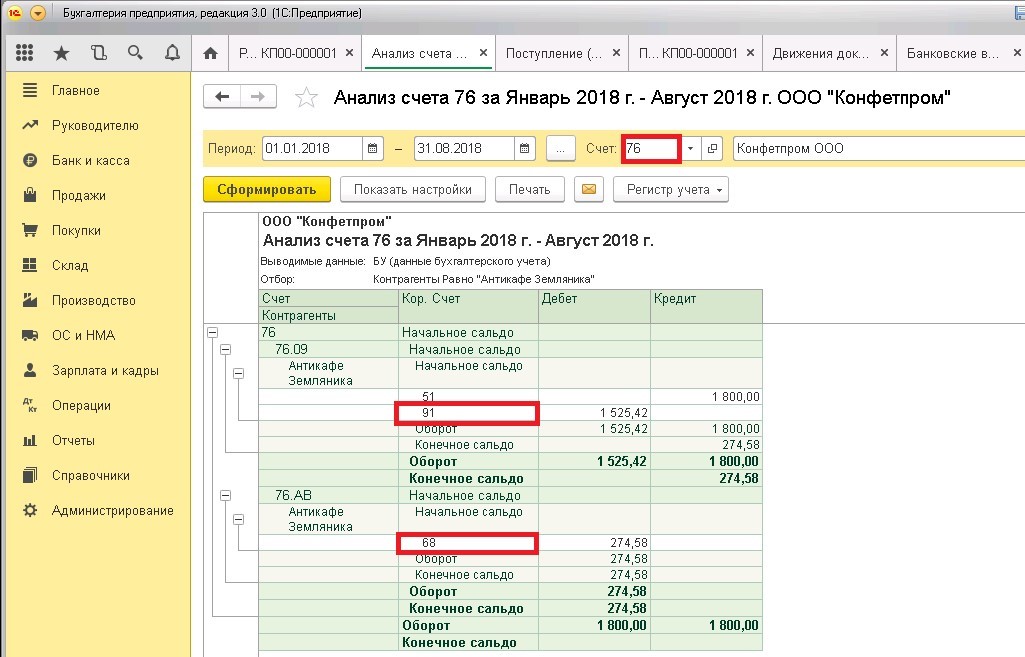Click credit amount in row 51
This screenshot has height=657, width=1025.
pos(707,397)
